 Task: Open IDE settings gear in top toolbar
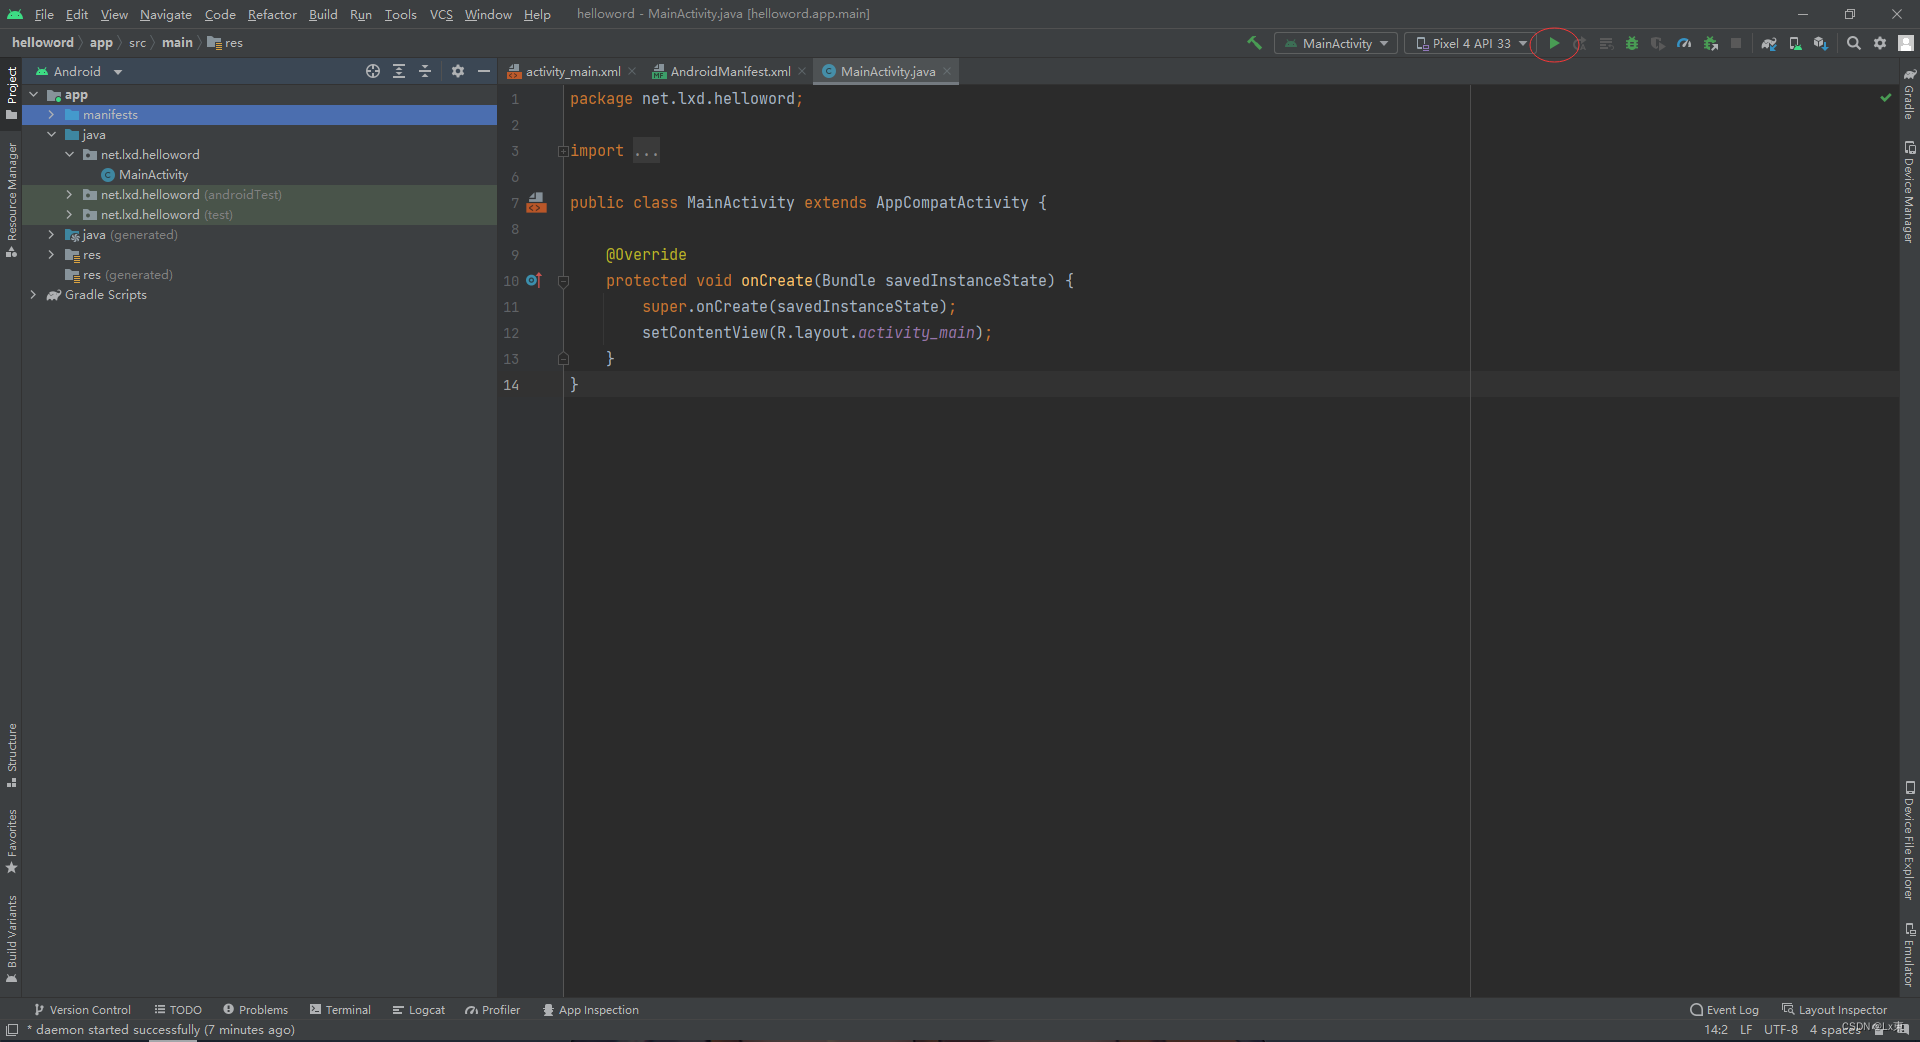[1880, 43]
